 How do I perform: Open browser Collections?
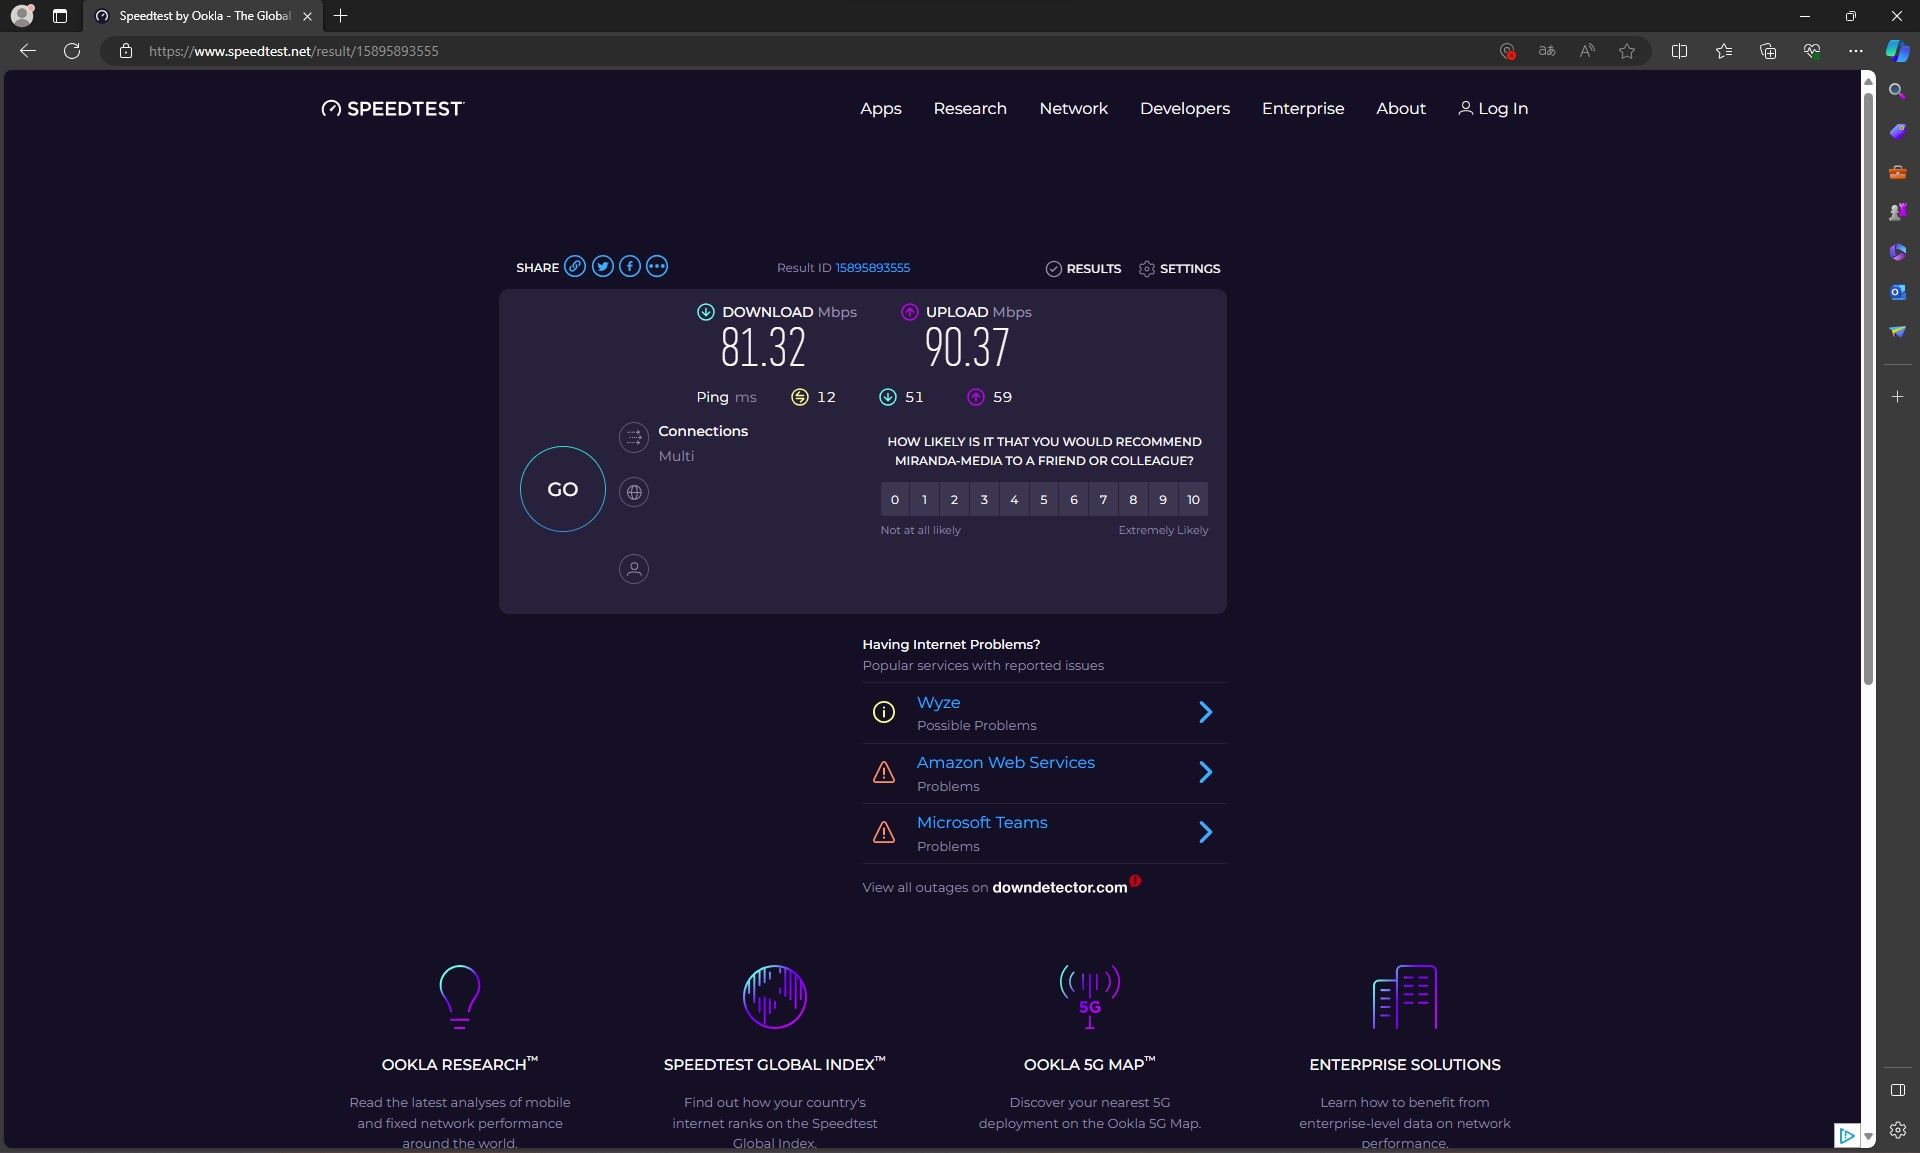tap(1768, 51)
